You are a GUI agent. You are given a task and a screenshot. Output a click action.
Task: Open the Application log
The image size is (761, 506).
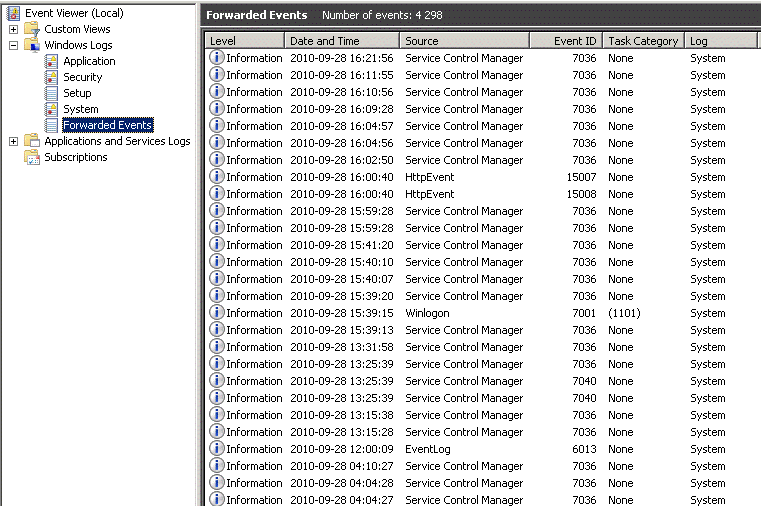click(89, 61)
